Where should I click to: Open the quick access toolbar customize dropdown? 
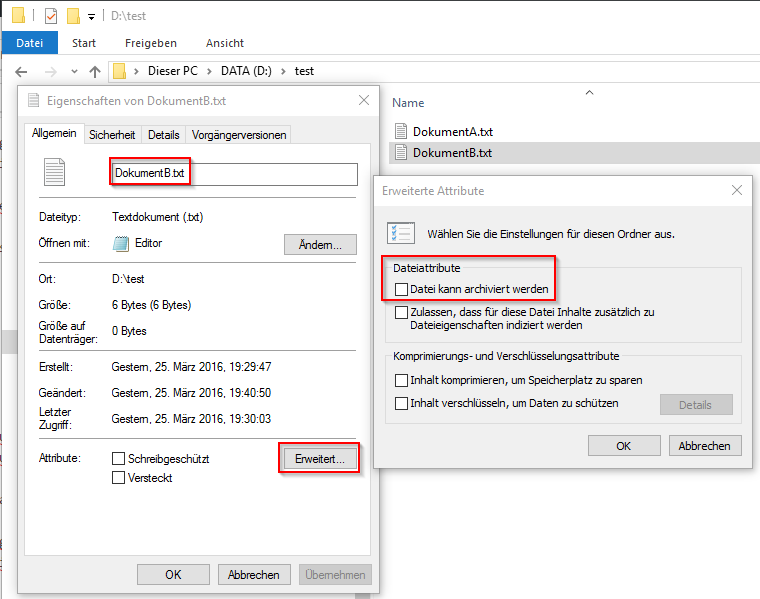tap(91, 17)
